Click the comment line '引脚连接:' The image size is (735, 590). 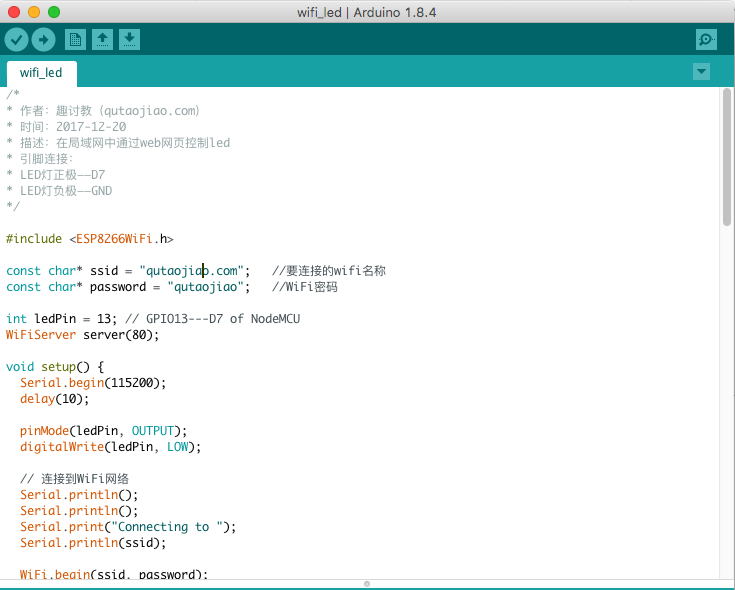point(46,159)
